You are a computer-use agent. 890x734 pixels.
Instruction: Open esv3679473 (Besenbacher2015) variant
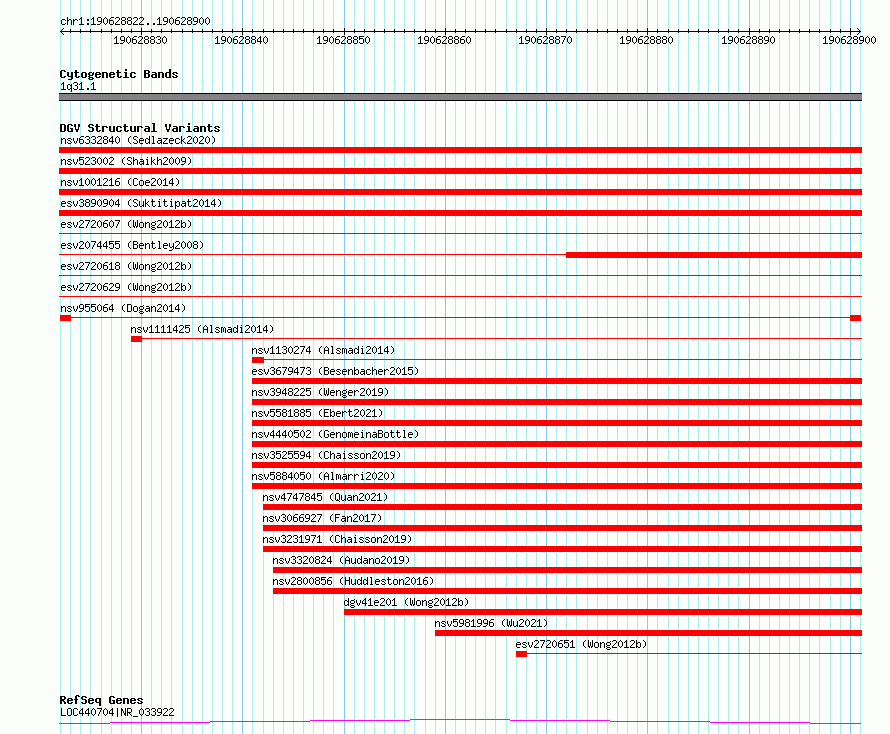pyautogui.click(x=335, y=371)
